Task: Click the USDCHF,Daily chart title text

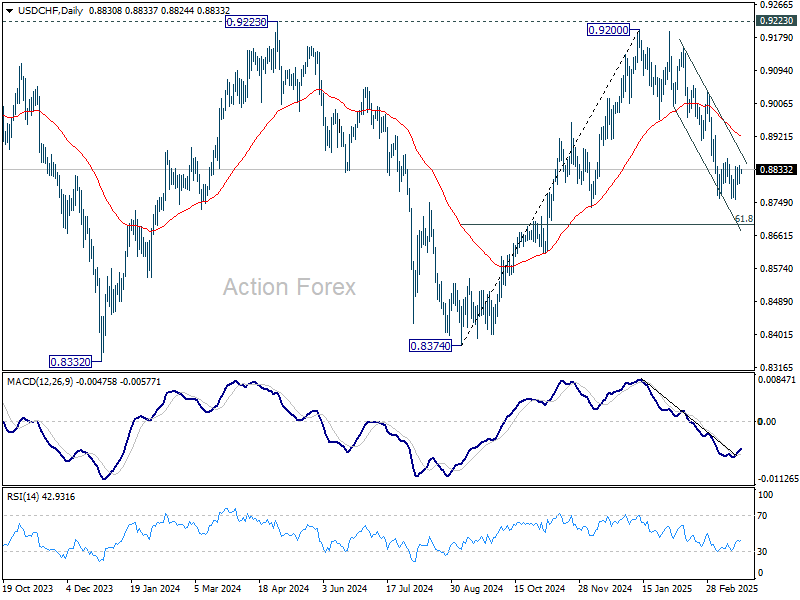Action: [50, 10]
